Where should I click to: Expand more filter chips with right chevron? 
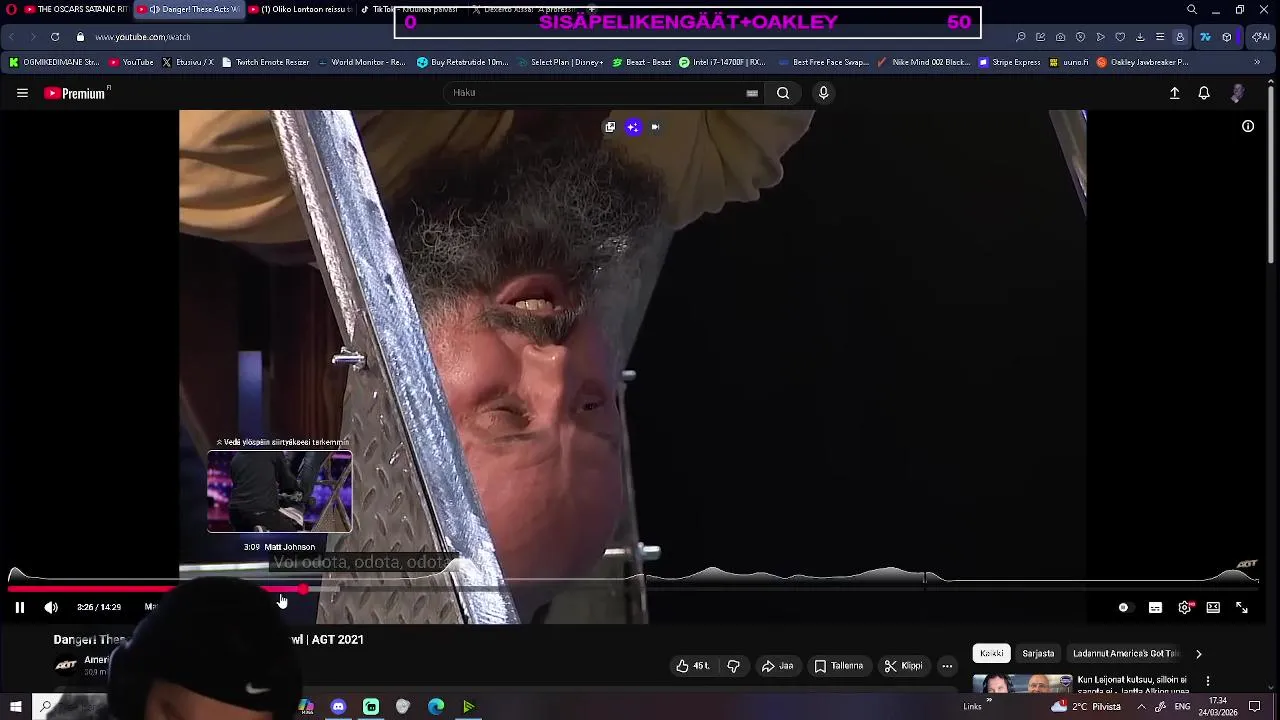point(1199,653)
